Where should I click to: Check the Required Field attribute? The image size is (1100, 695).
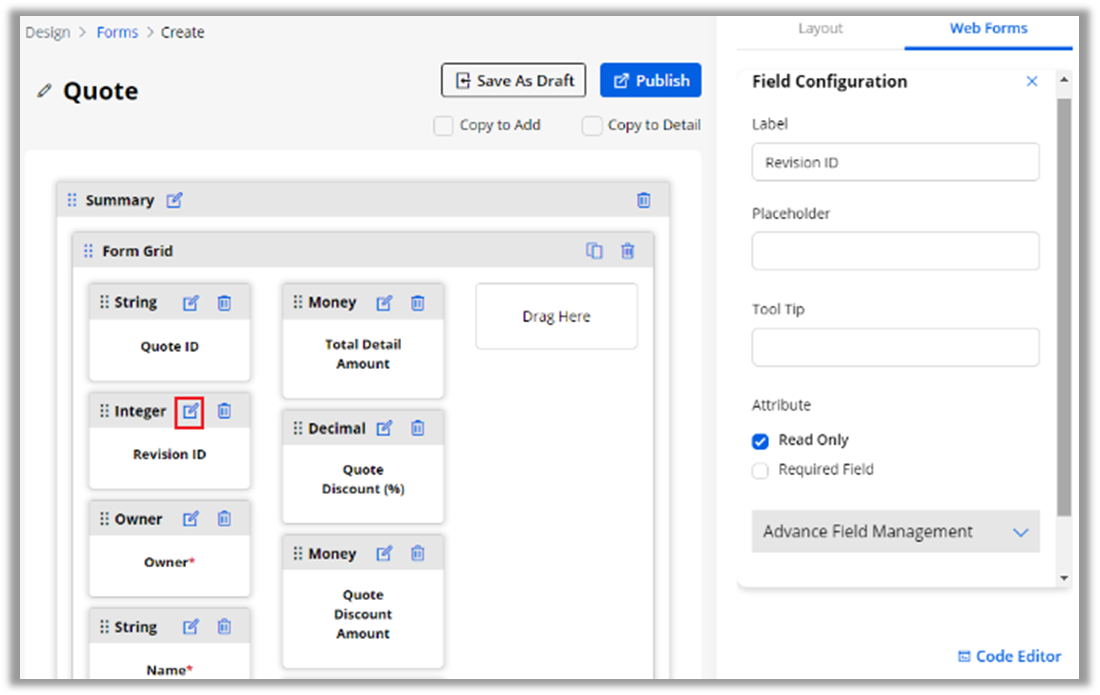(x=761, y=470)
